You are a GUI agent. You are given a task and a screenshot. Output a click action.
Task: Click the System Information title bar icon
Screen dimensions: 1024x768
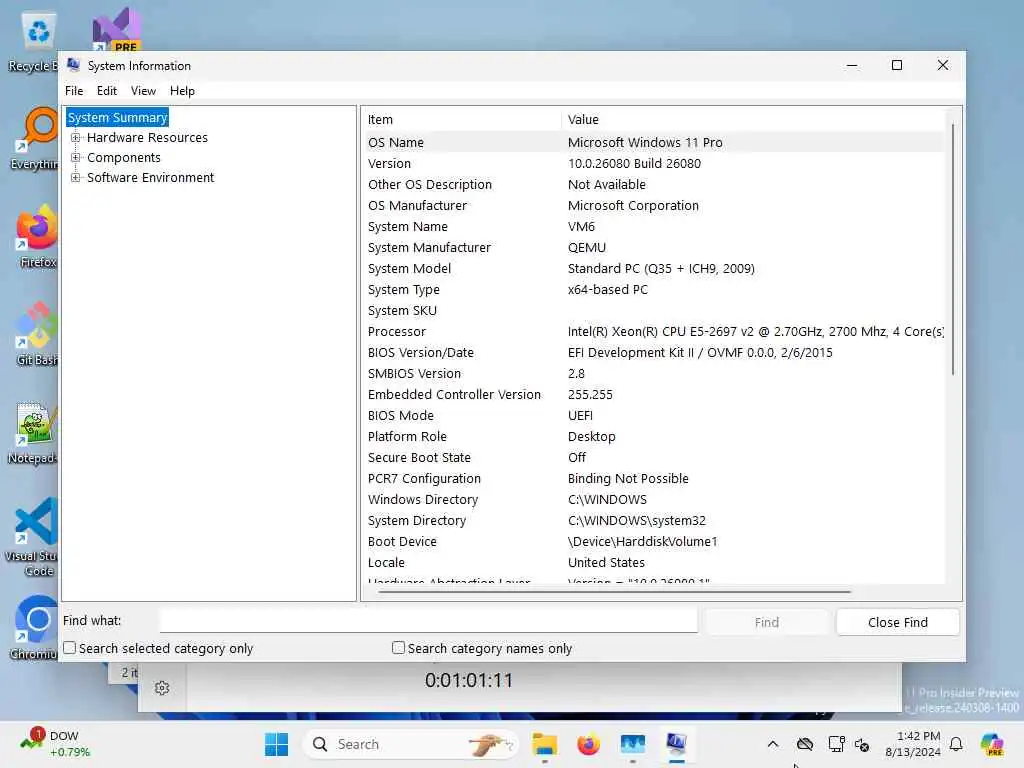(x=73, y=65)
